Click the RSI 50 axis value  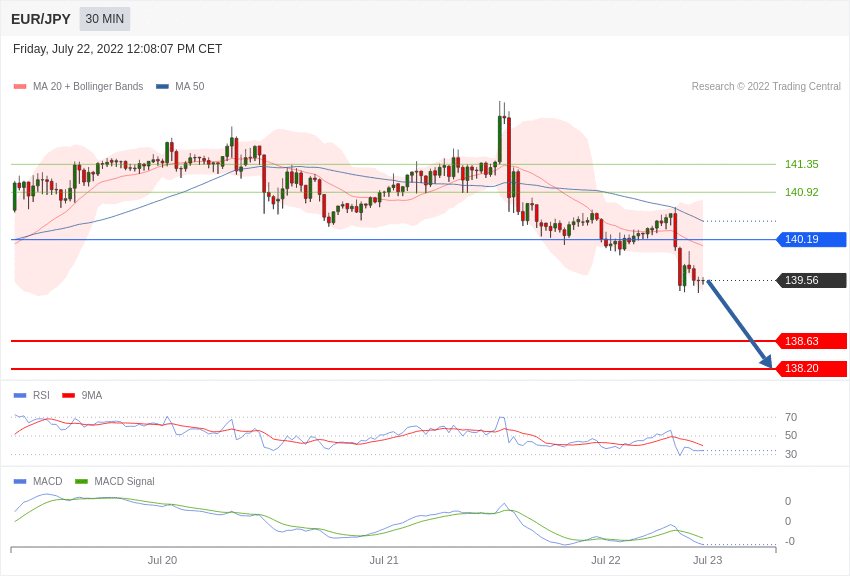791,435
